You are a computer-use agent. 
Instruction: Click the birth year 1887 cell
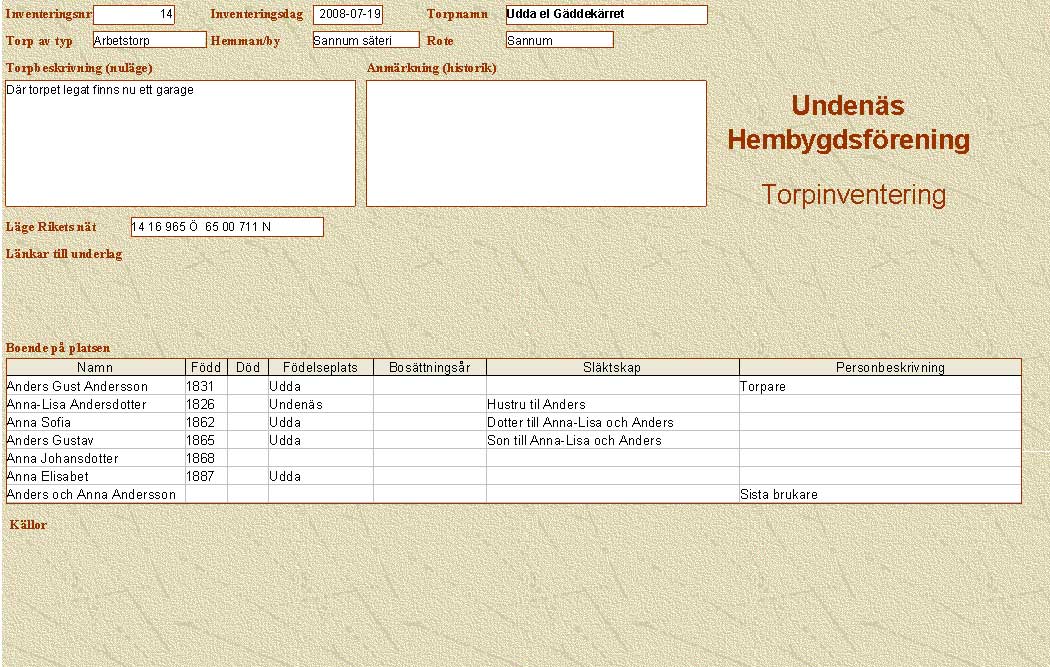point(206,476)
